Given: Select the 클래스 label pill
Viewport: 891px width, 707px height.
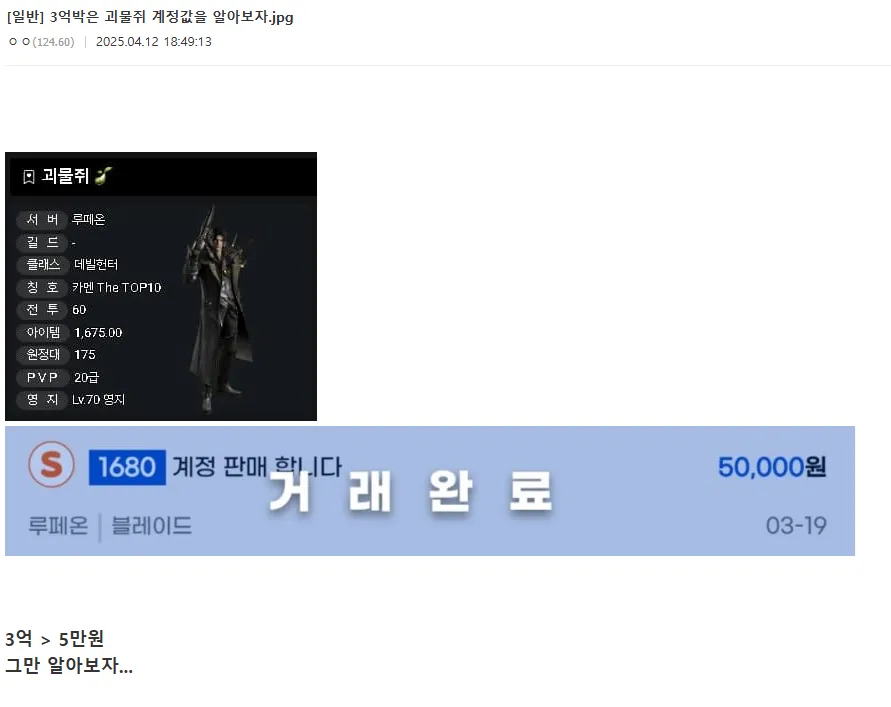Looking at the screenshot, I should [43, 264].
